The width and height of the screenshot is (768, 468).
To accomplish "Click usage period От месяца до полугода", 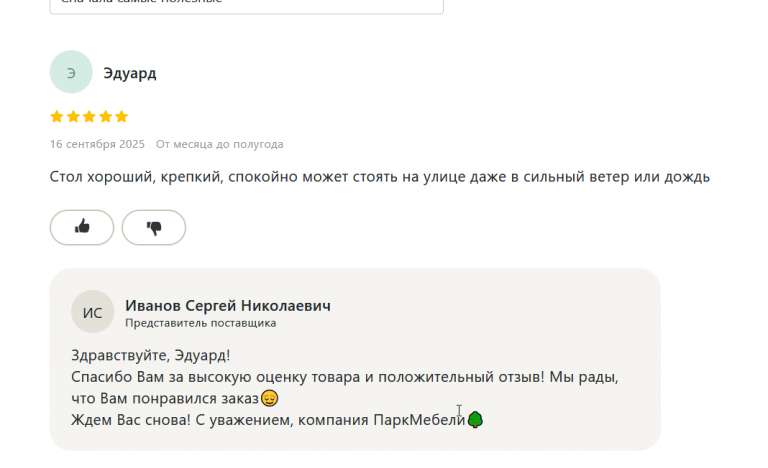I will 219,144.
